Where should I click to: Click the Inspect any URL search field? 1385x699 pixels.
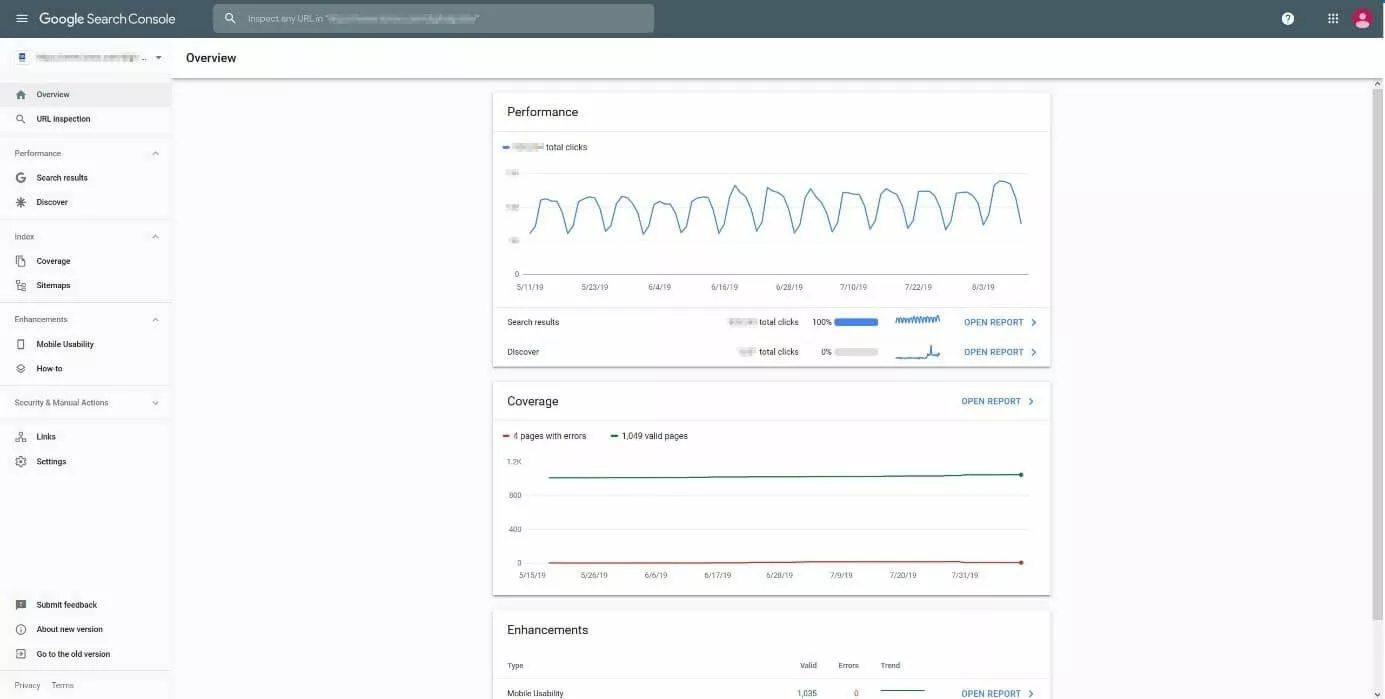tap(433, 18)
